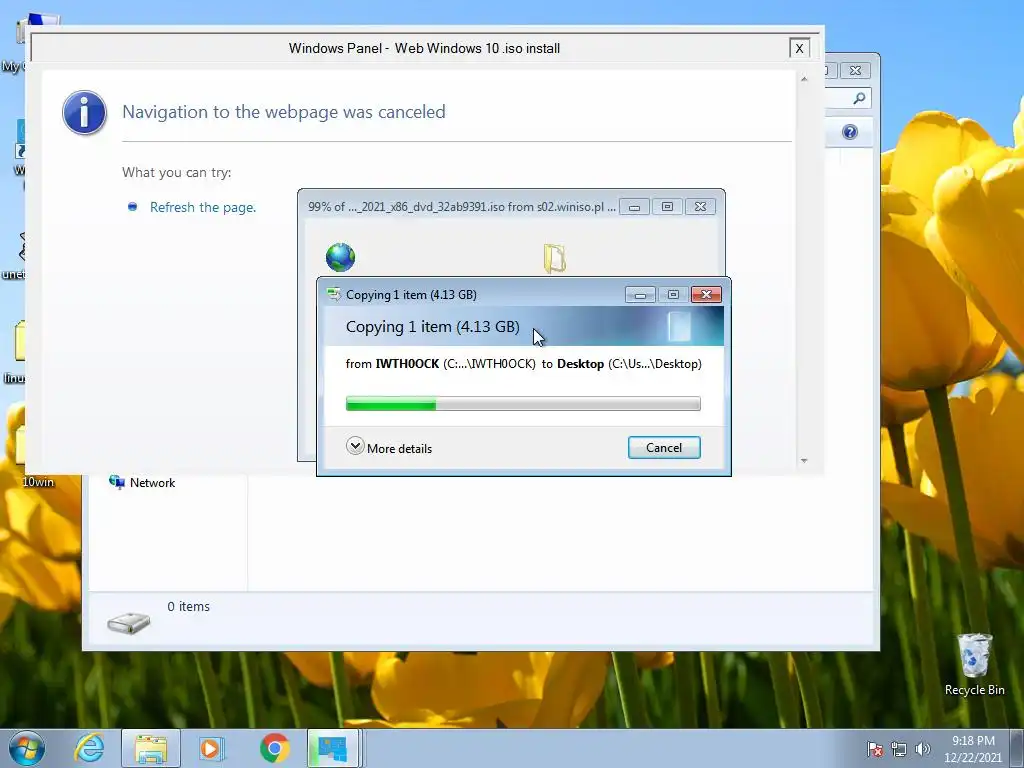Image resolution: width=1024 pixels, height=768 pixels.
Task: Minimize the Copying 1 item dialog
Action: coord(640,295)
